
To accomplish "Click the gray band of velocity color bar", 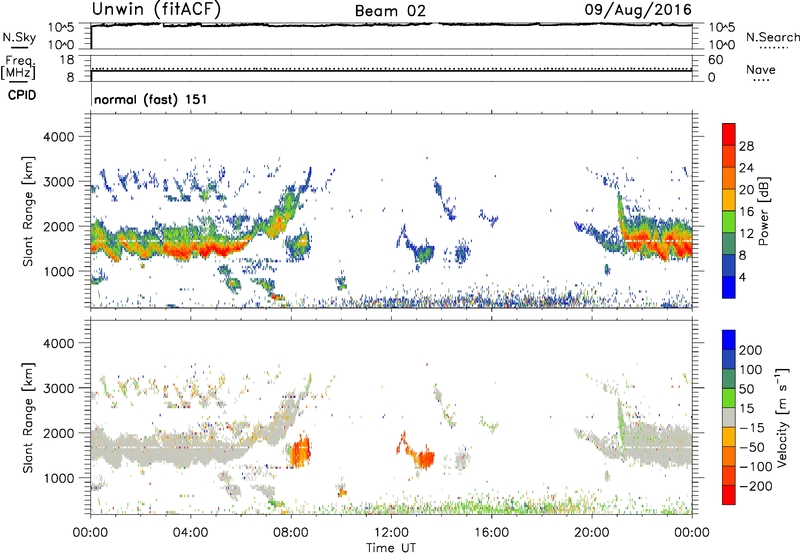I will click(729, 418).
